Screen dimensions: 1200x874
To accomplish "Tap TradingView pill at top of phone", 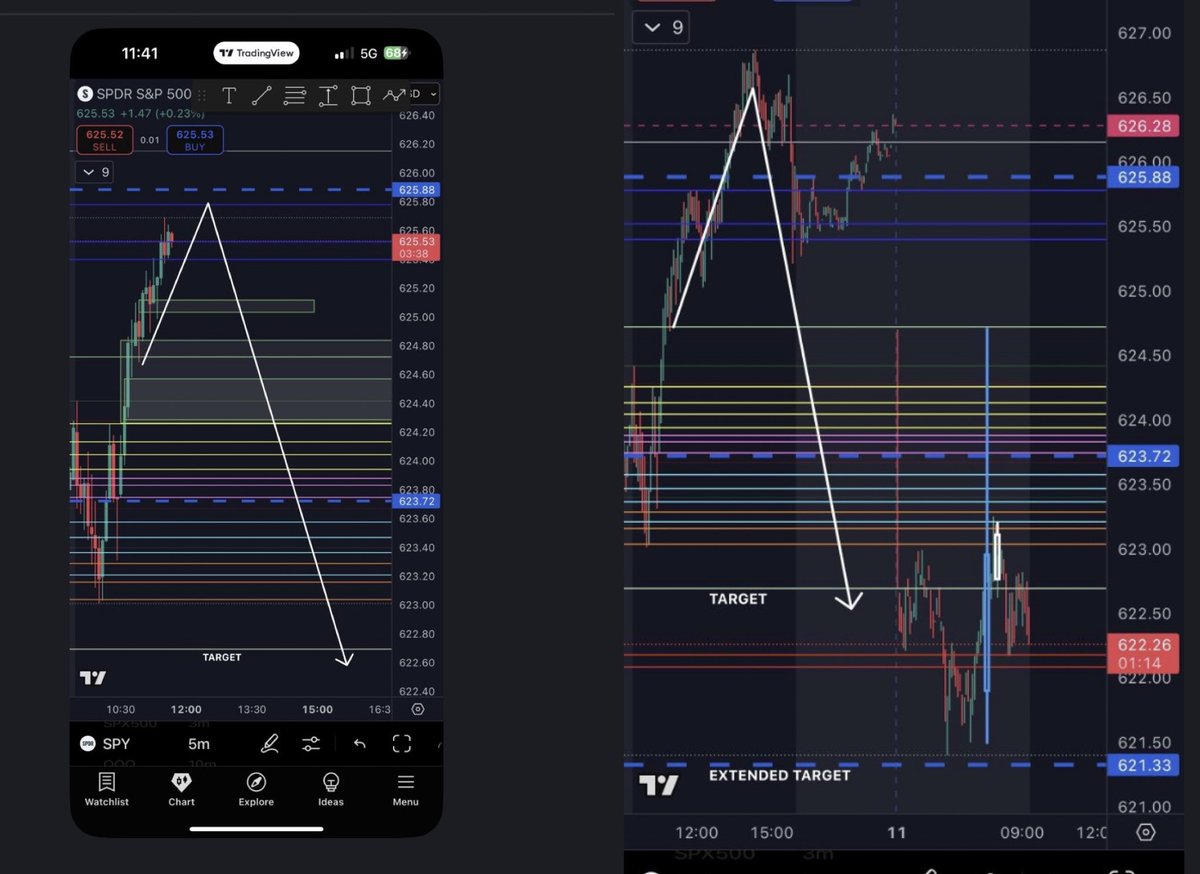I will tap(258, 53).
